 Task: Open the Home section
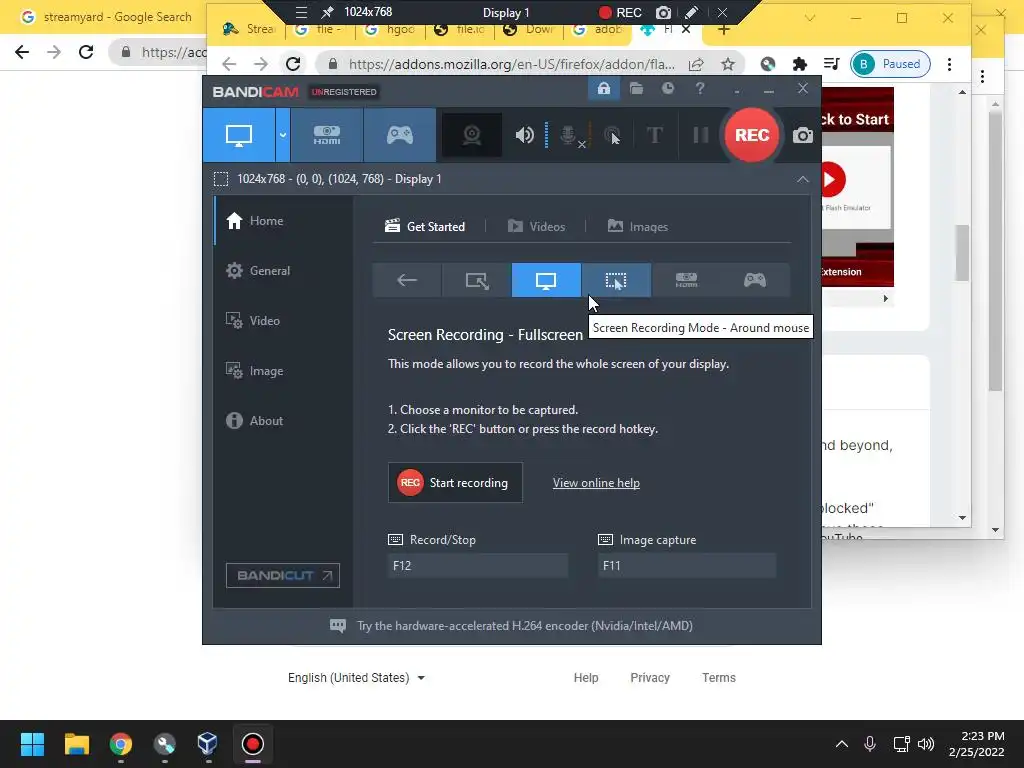(283, 221)
